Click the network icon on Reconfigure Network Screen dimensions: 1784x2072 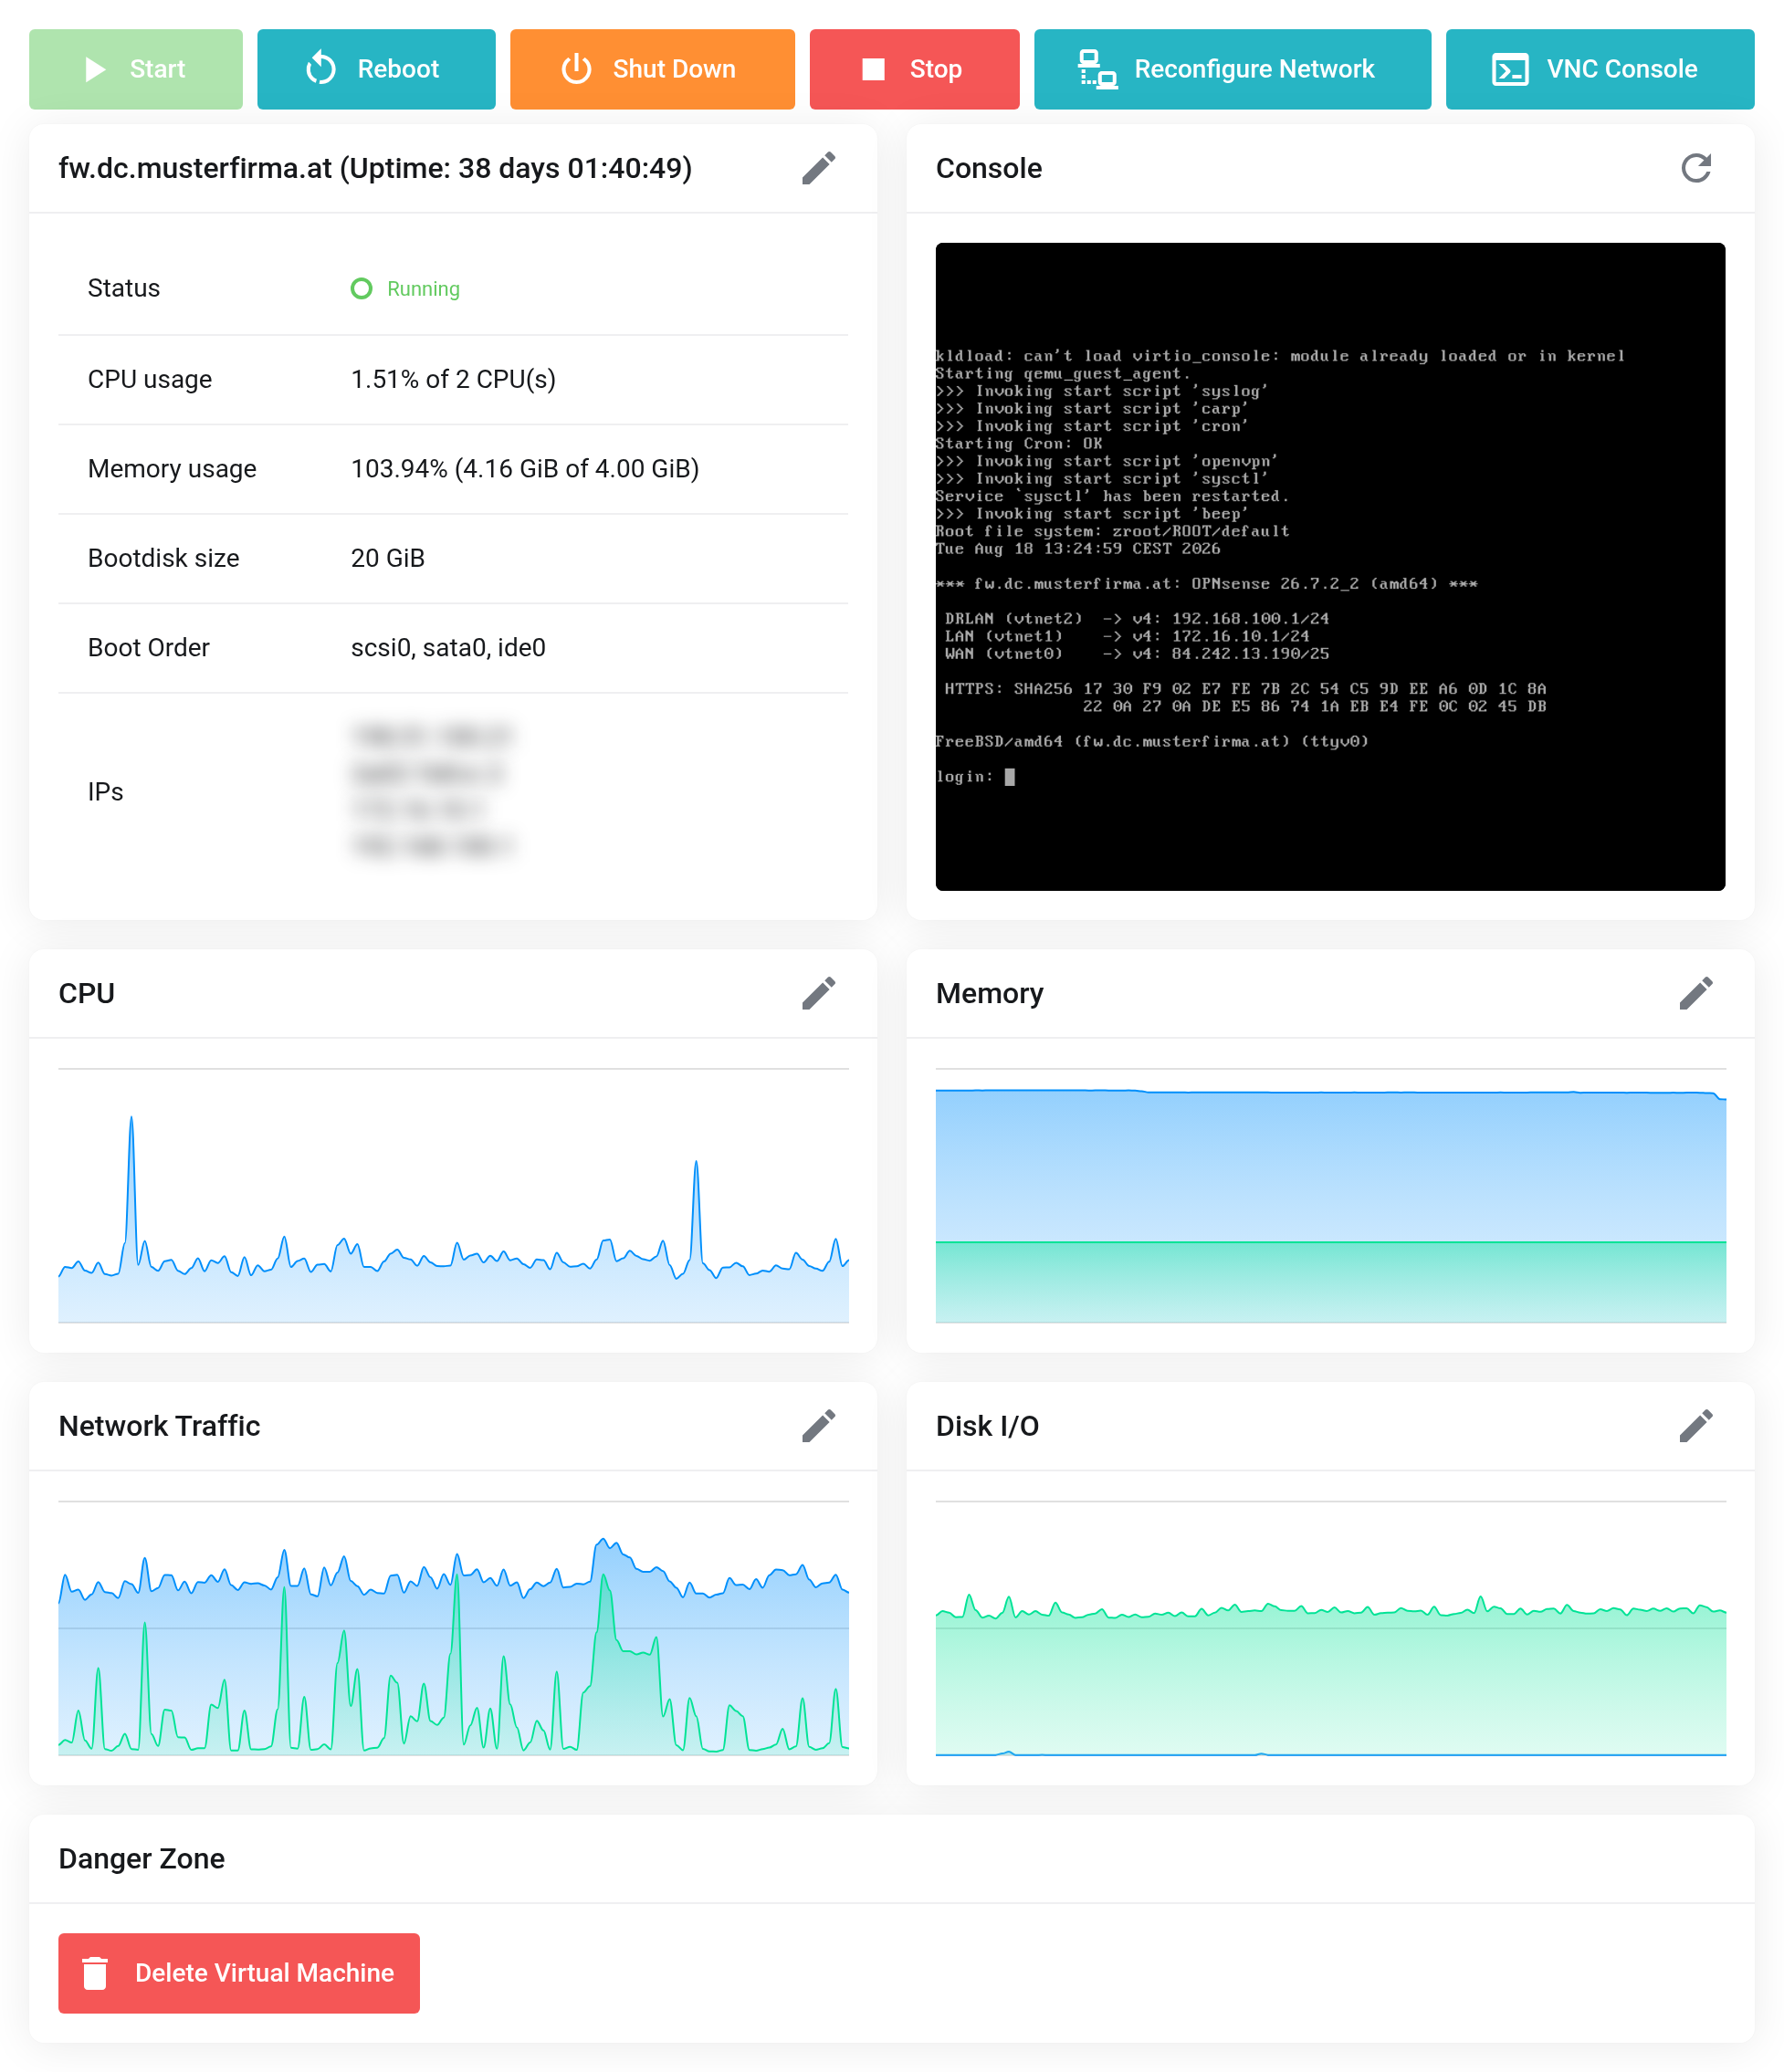1097,69
